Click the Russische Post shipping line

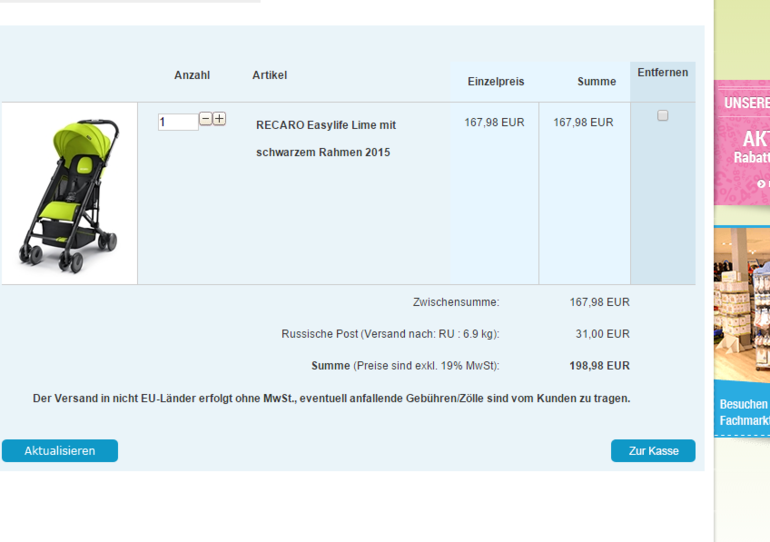[390, 334]
